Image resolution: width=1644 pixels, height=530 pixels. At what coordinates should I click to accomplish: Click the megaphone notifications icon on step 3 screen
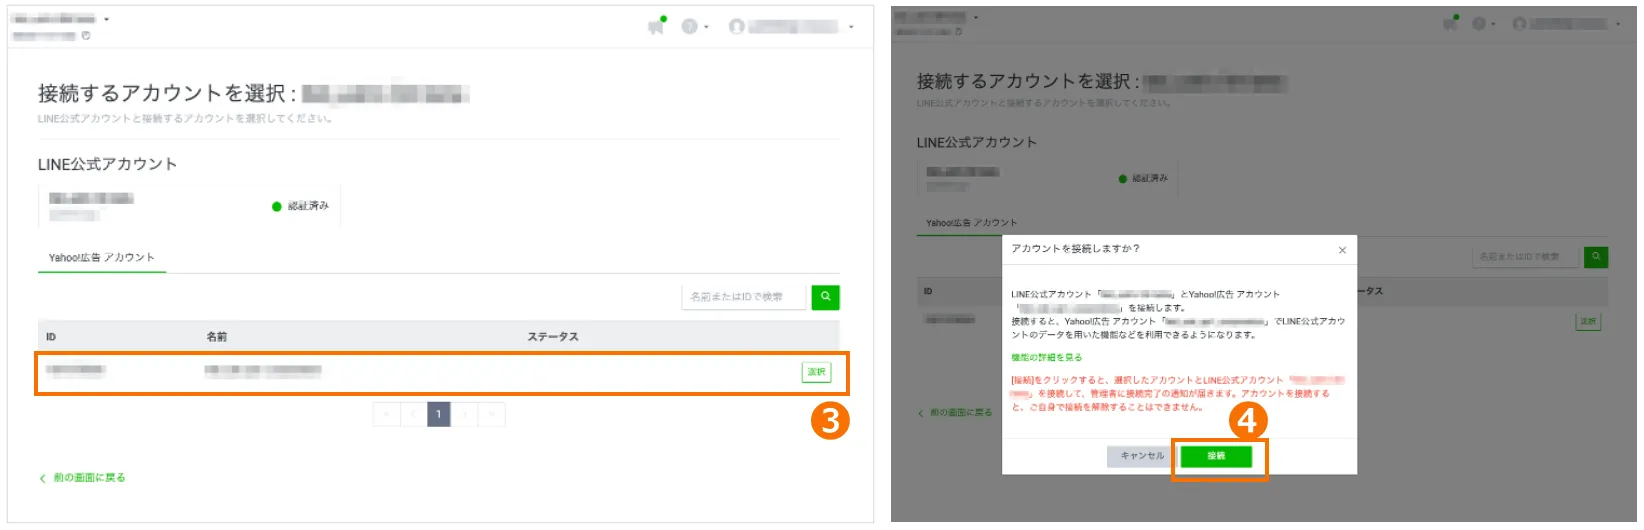tap(656, 26)
